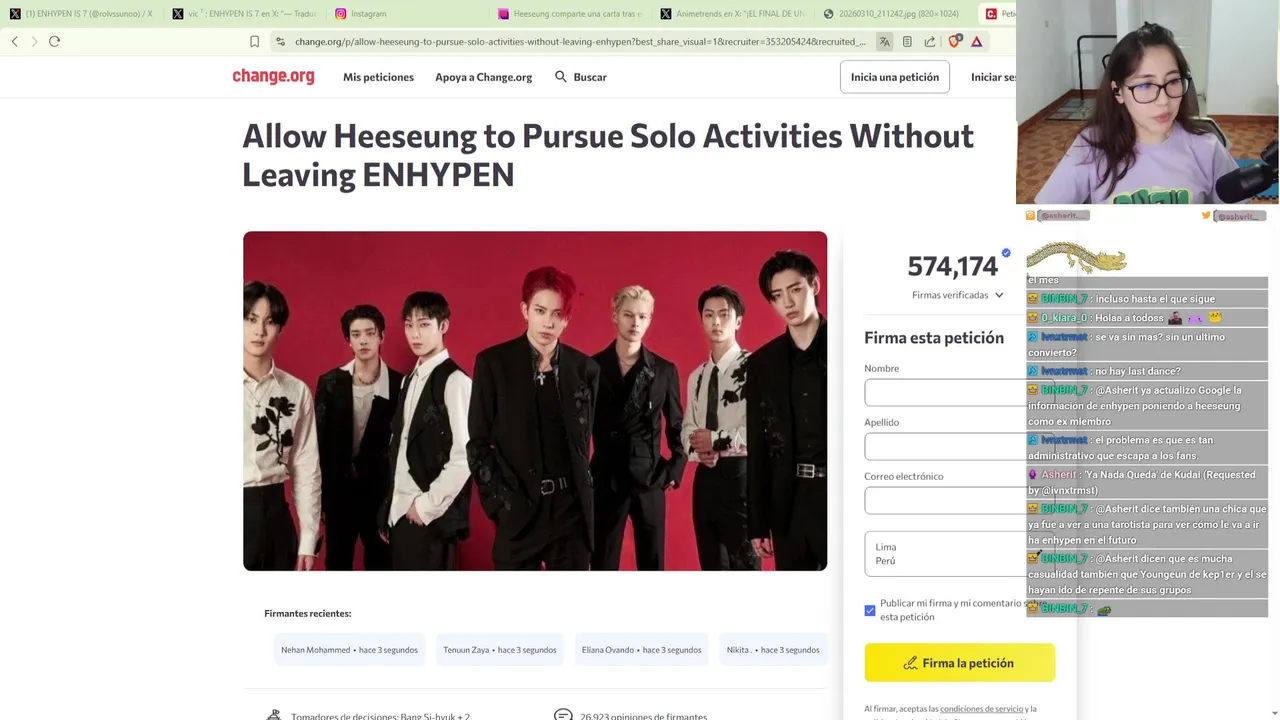Uncheck 'Publicar mi firma y mi comentario'
Image resolution: width=1280 pixels, height=720 pixels.
(x=870, y=610)
